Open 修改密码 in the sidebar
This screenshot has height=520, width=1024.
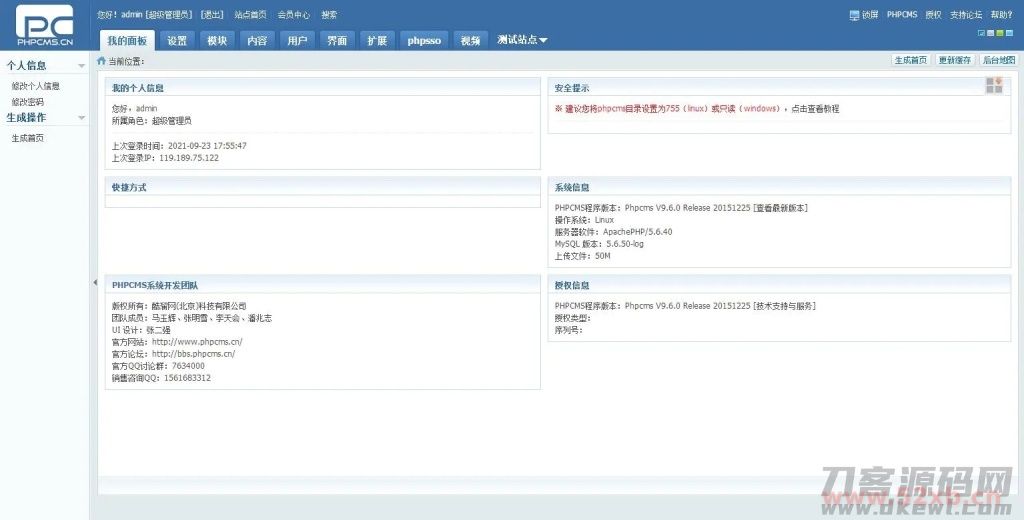27,101
